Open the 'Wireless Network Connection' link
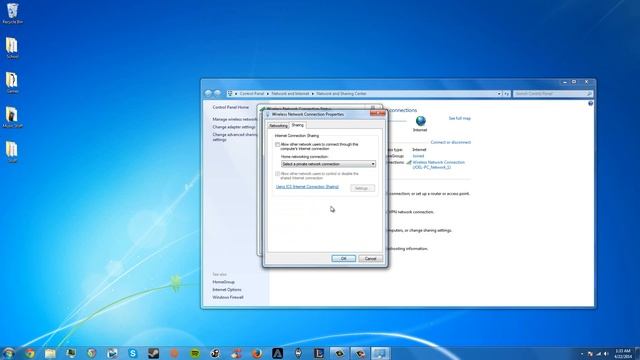Image resolution: width=640 pixels, height=360 pixels. pyautogui.click(x=438, y=164)
